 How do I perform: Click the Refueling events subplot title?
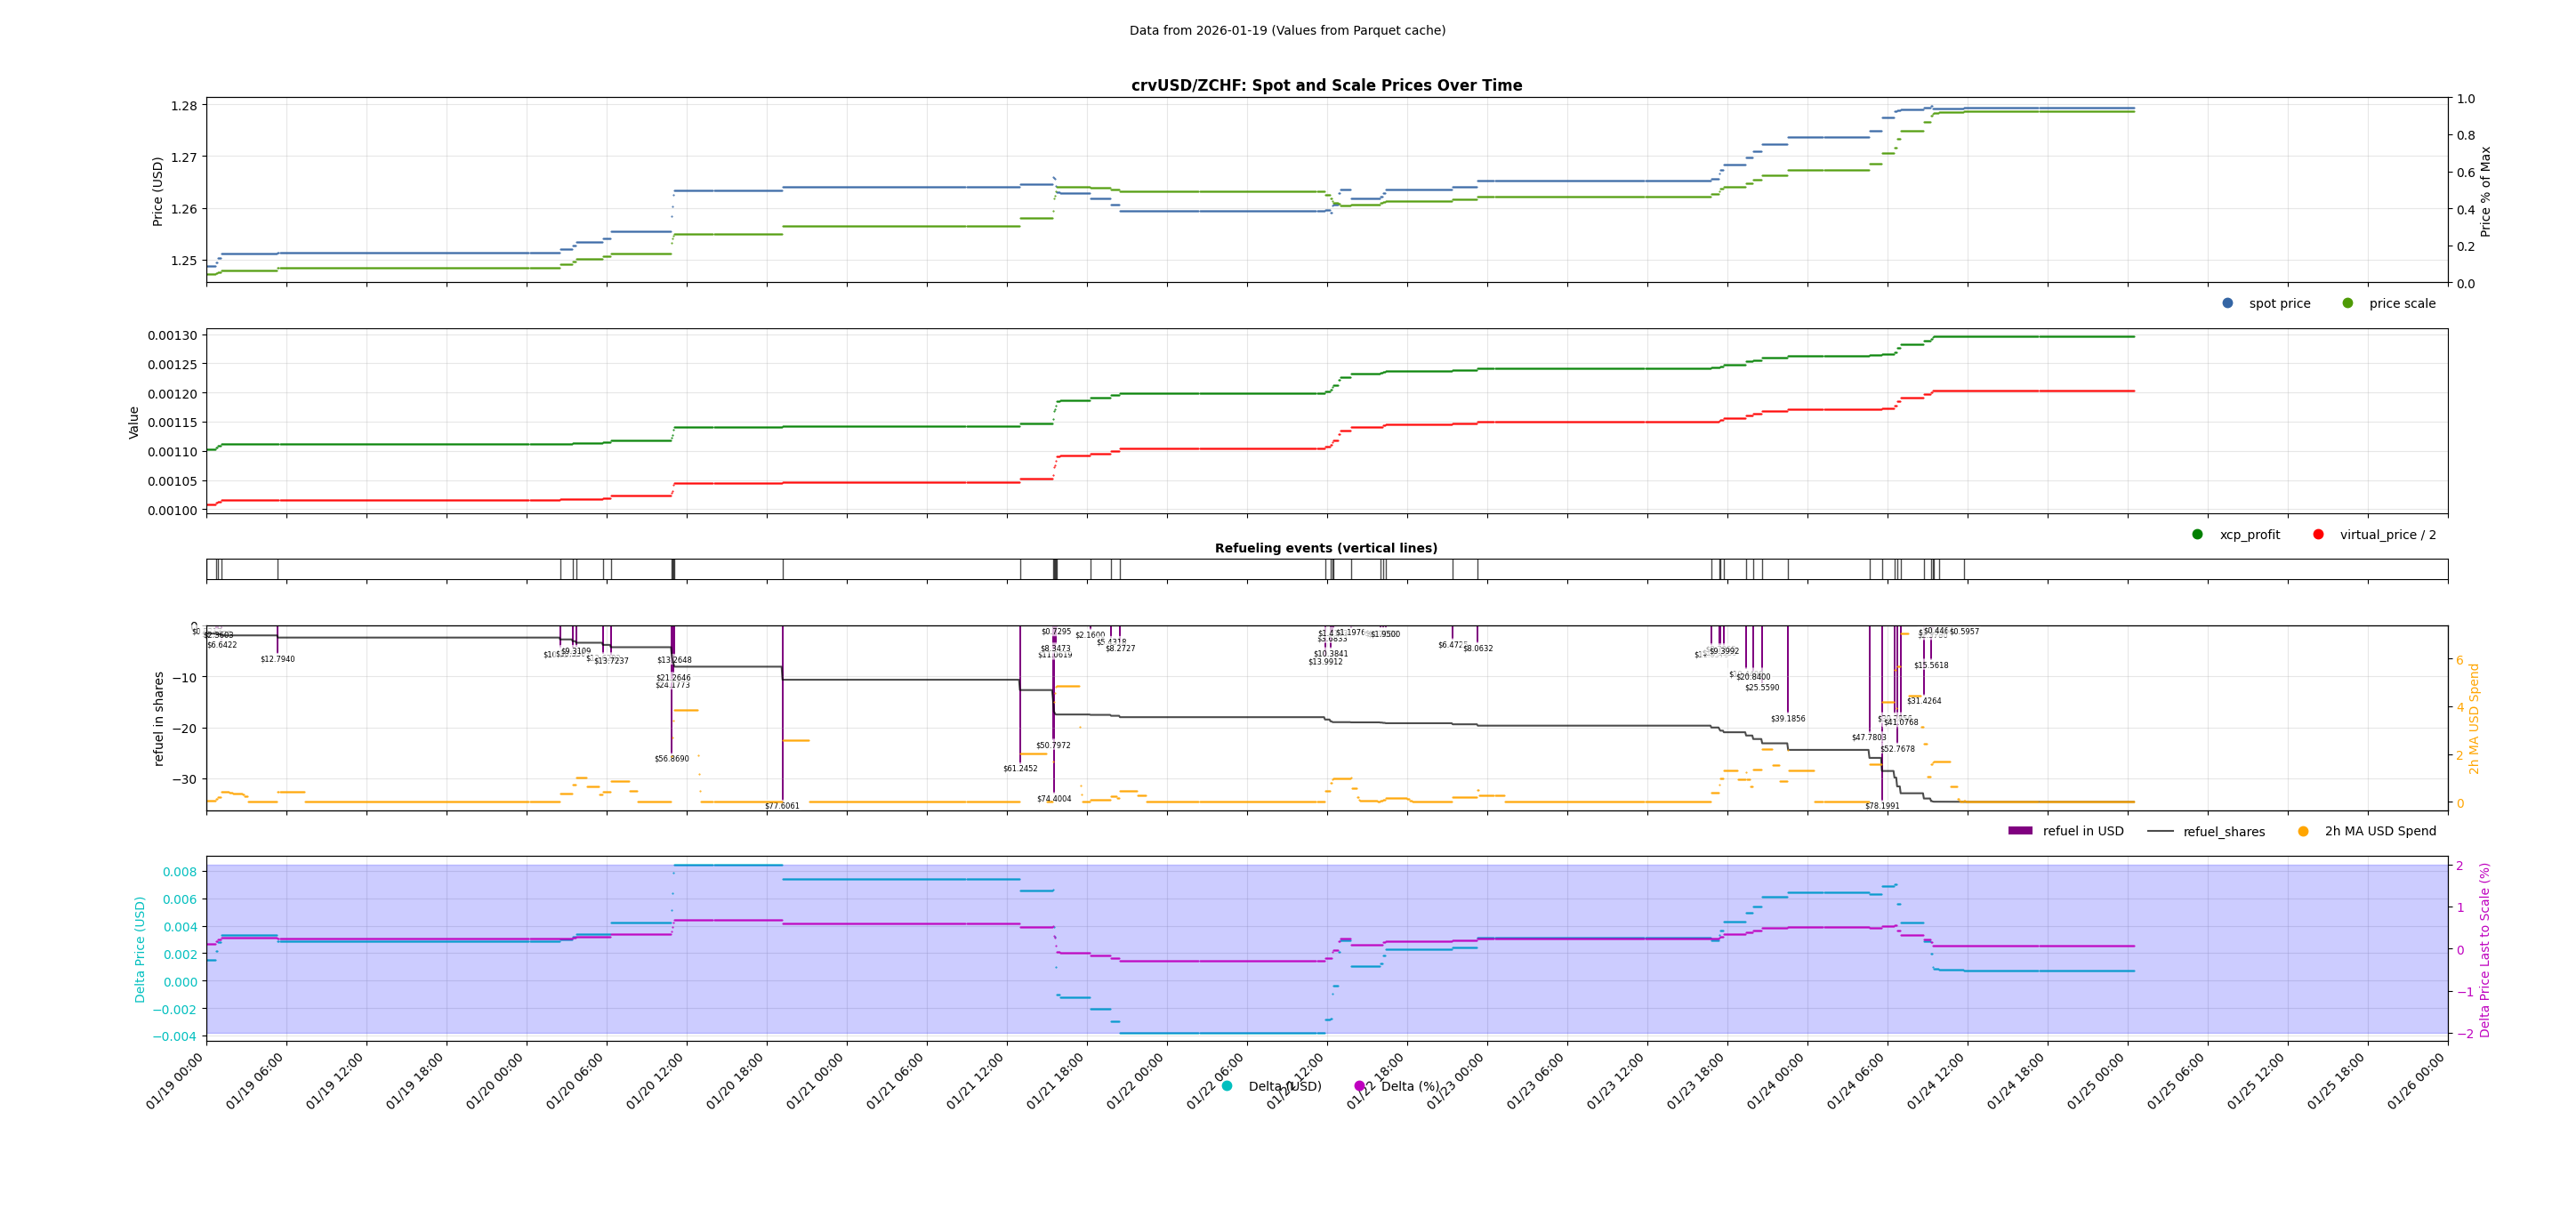(1326, 548)
